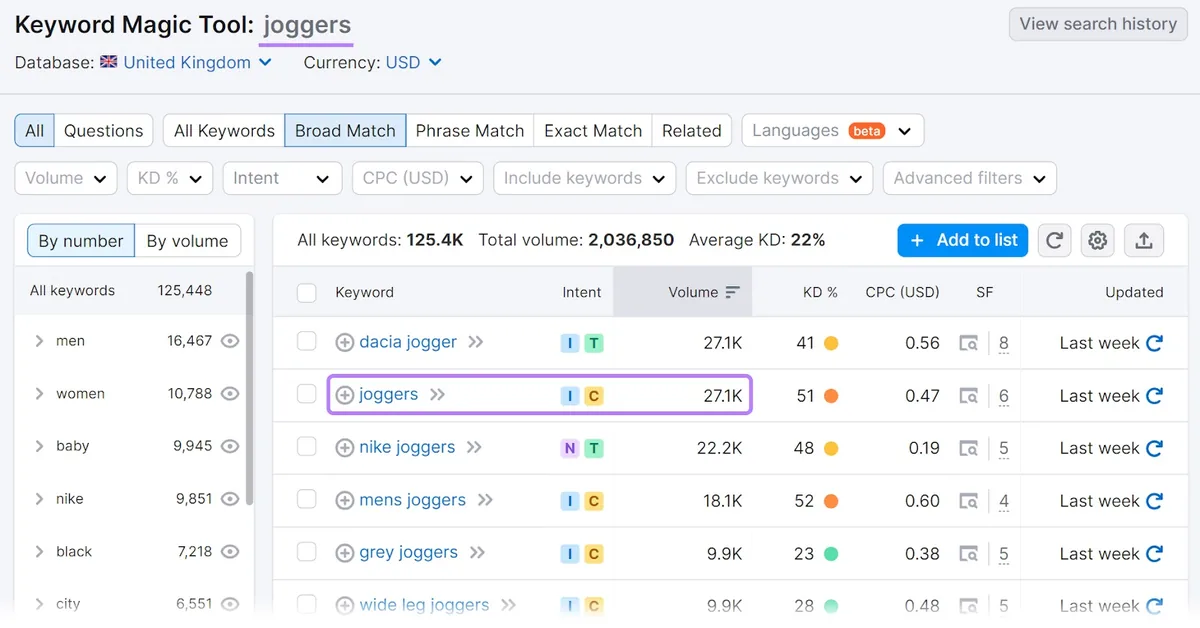Refresh nike joggers row update icon
1200x628 pixels.
tap(1154, 448)
